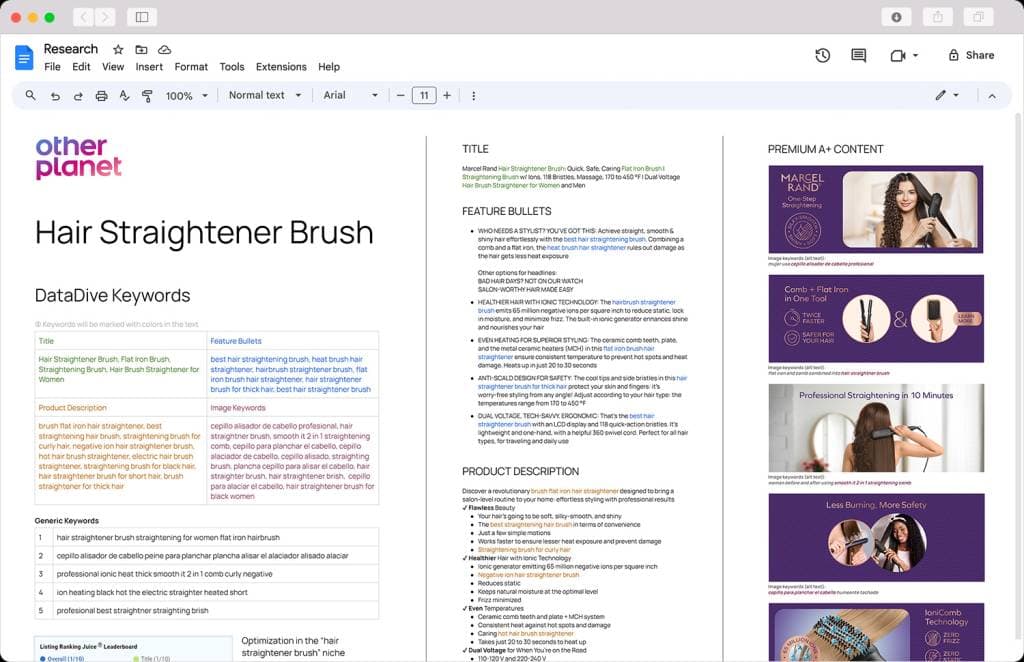Screen dimensions: 1024x662
Task: Open the Normal text style dropdown
Action: [265, 95]
